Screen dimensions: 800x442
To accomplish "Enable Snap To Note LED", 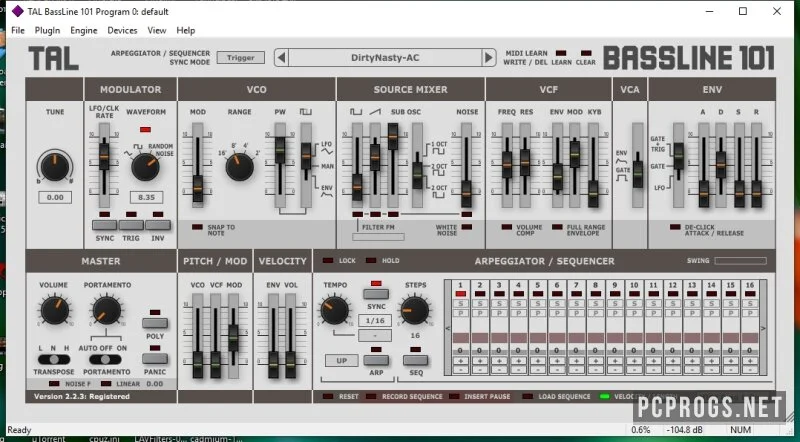I will (x=197, y=227).
